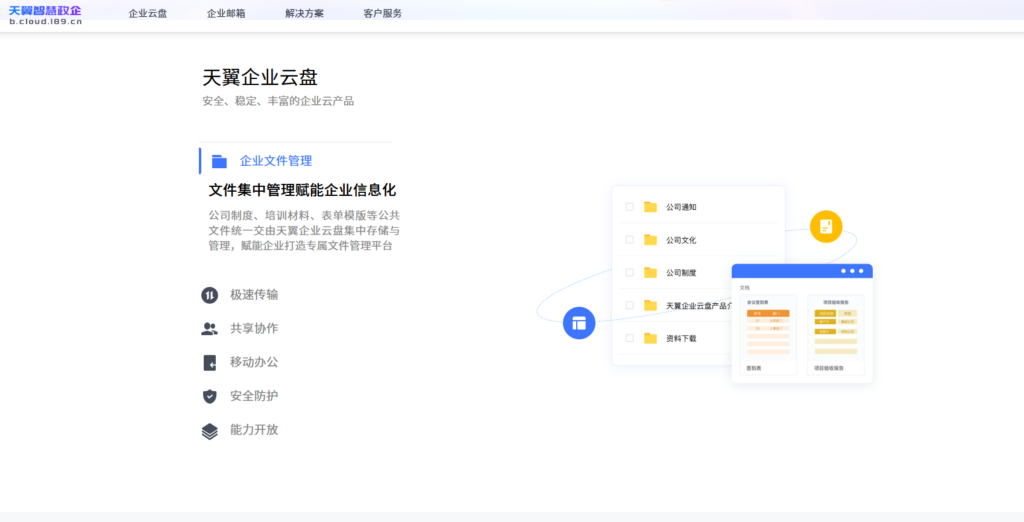1024x522 pixels.
Task: Select the 极速传输 feature
Action: [x=254, y=295]
